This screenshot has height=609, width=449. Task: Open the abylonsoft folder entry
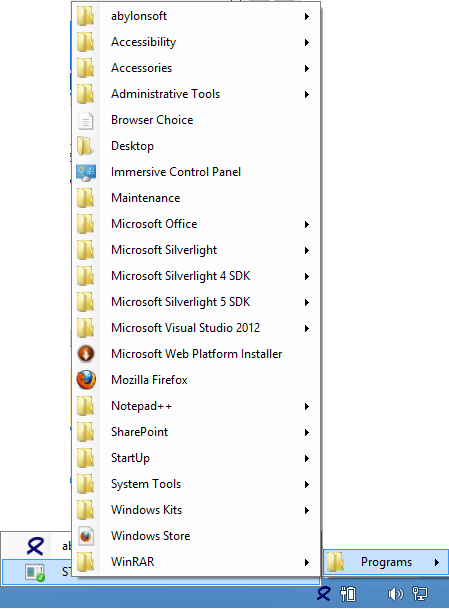(x=196, y=16)
